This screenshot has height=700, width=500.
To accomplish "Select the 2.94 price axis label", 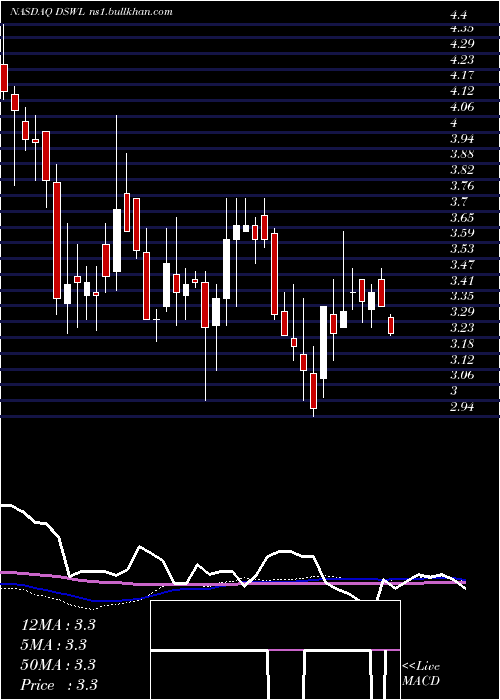I will point(462,407).
